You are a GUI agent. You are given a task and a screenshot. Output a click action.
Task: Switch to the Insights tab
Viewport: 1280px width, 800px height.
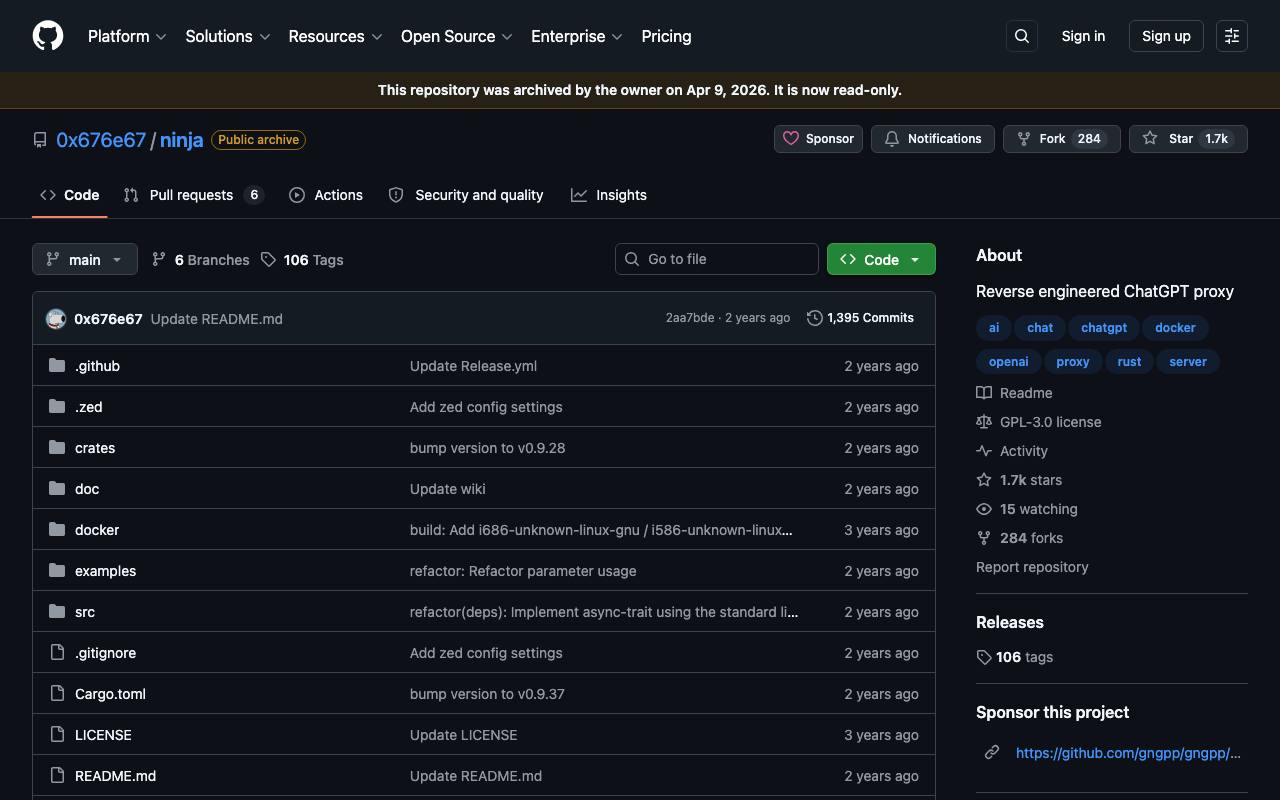pyautogui.click(x=609, y=195)
